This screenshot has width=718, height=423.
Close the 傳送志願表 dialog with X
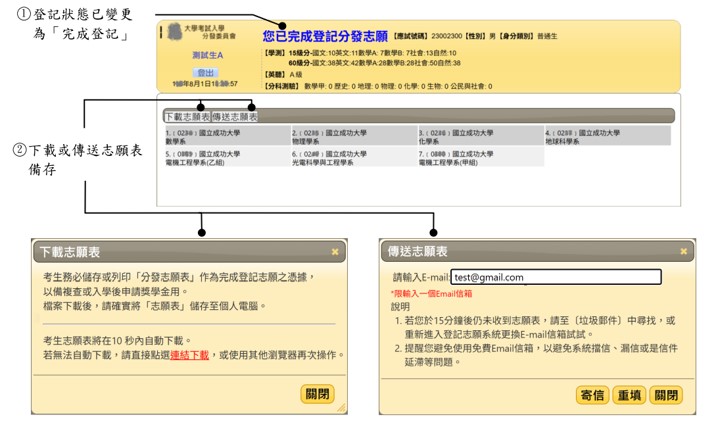coord(683,251)
